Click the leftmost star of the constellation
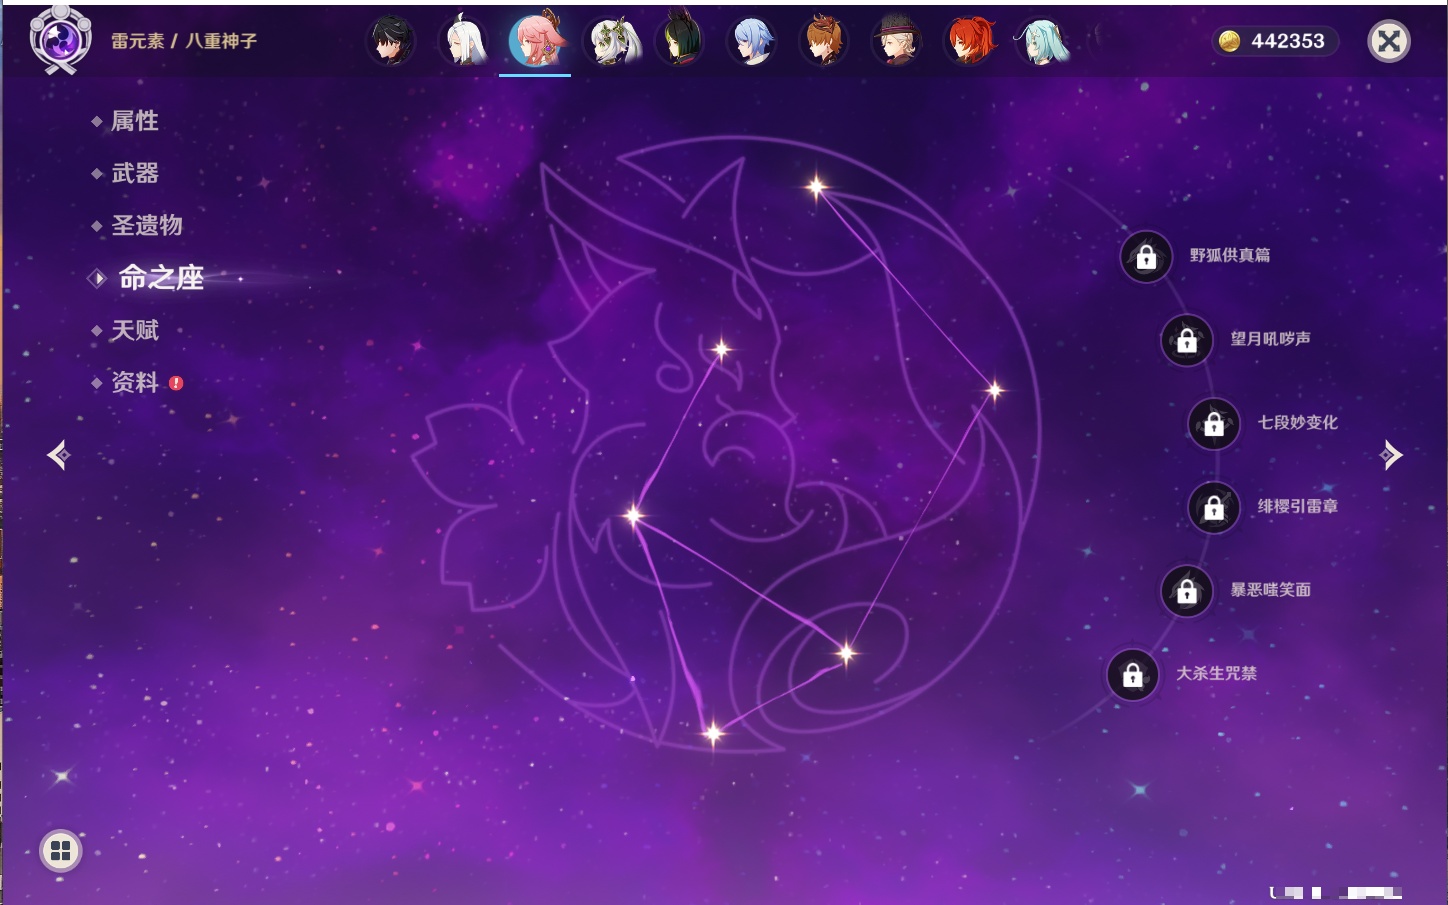Image resolution: width=1448 pixels, height=905 pixels. (633, 516)
